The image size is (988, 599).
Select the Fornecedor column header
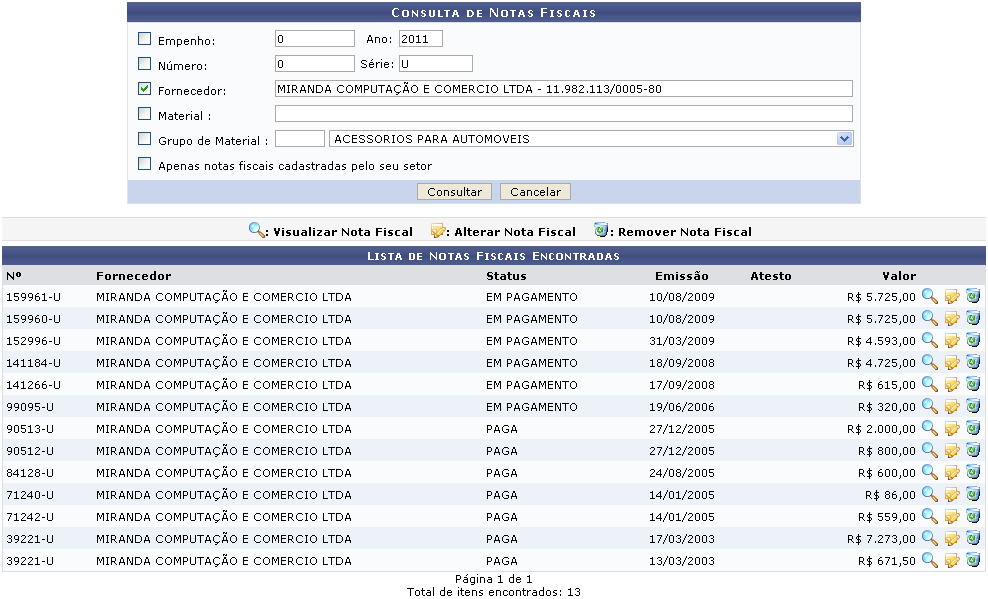pyautogui.click(x=134, y=276)
